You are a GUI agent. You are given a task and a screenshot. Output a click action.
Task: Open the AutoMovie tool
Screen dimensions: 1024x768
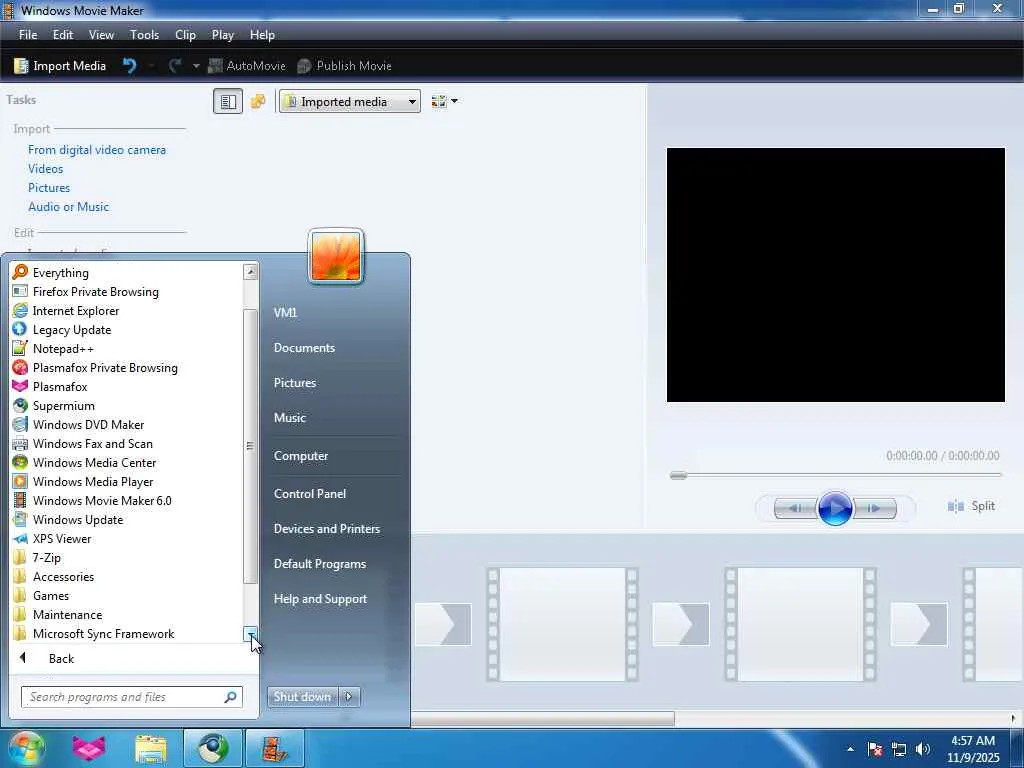[247, 66]
